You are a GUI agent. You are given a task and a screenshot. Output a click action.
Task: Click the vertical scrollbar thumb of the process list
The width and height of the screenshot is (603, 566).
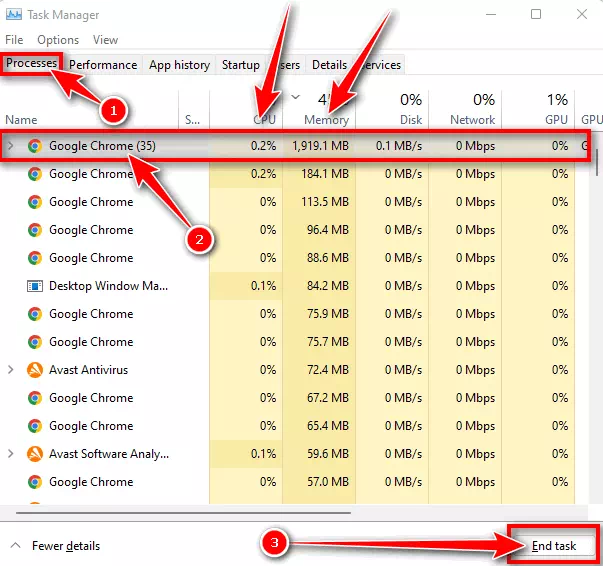pos(597,162)
